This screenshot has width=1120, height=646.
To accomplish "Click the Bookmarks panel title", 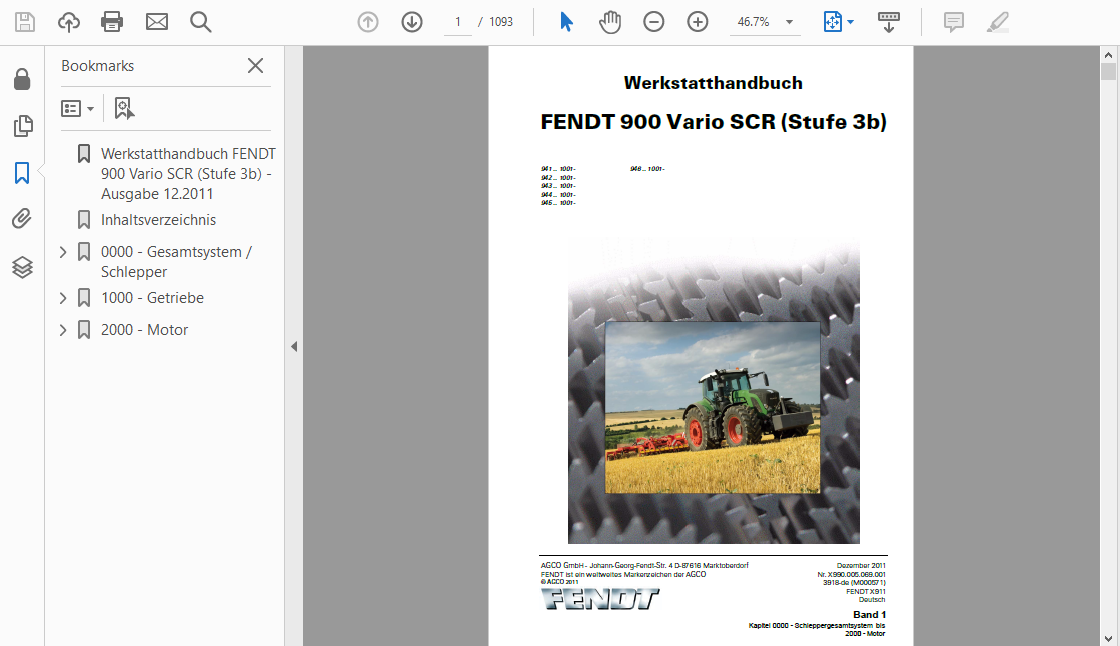I will point(98,66).
